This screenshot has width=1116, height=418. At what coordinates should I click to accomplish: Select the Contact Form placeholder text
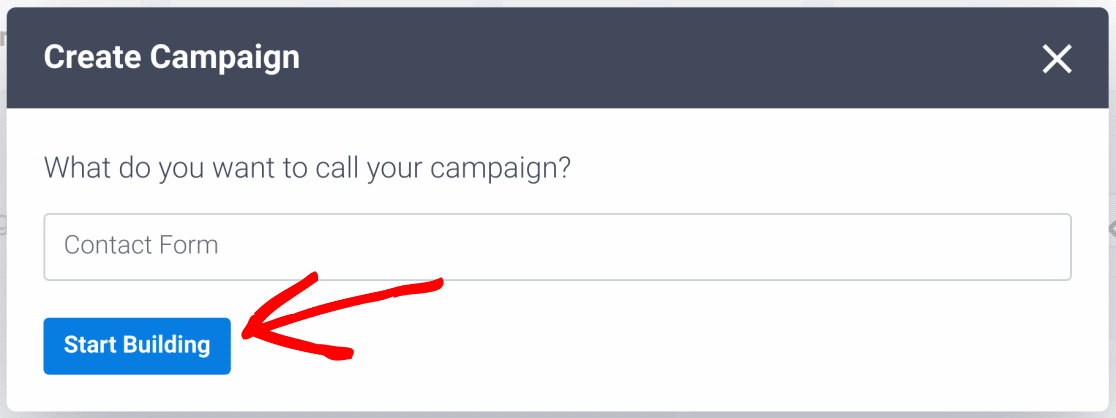[141, 245]
